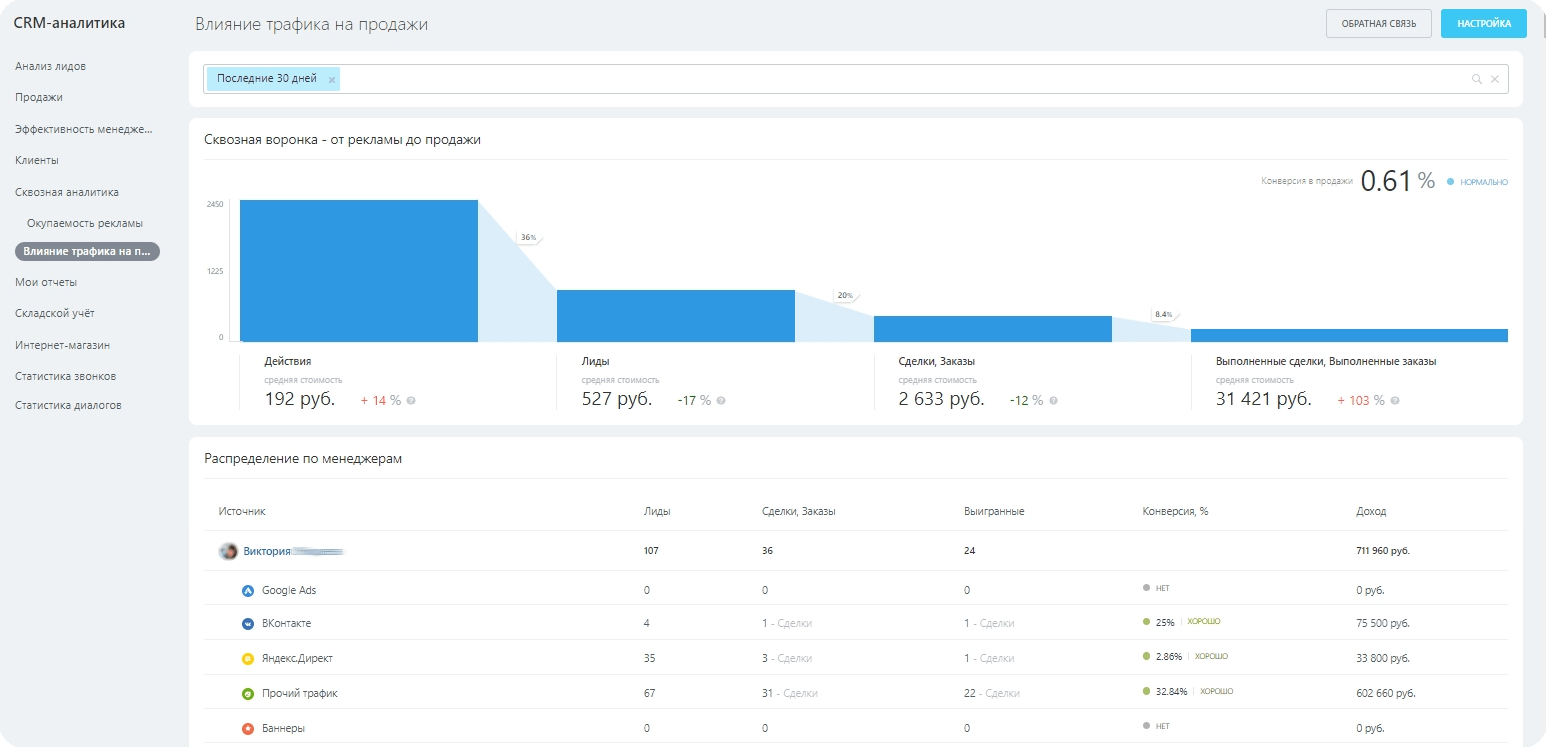Screen dimensions: 1546x747
Task: Go to Складской учёт section
Action: tap(55, 313)
